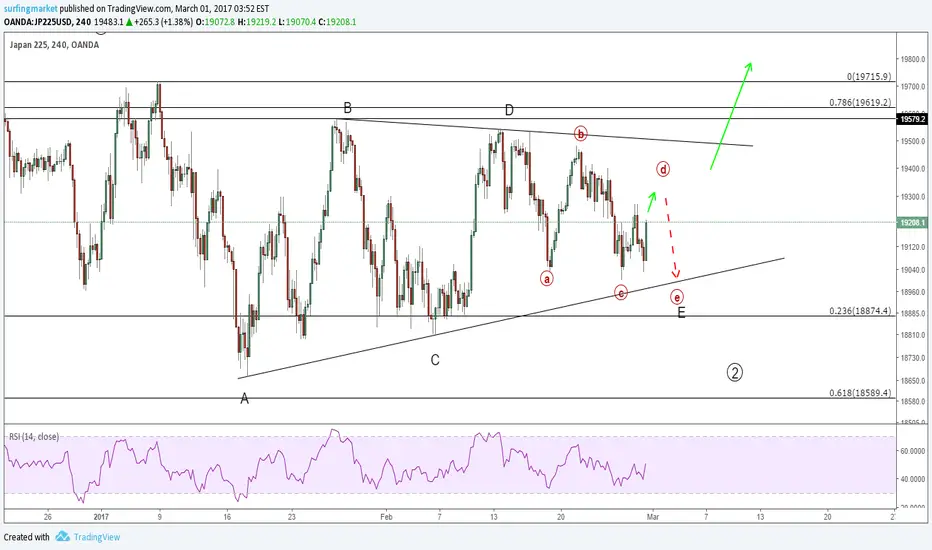Click 19400.0 on the price axis
The image size is (932, 550).
913,169
